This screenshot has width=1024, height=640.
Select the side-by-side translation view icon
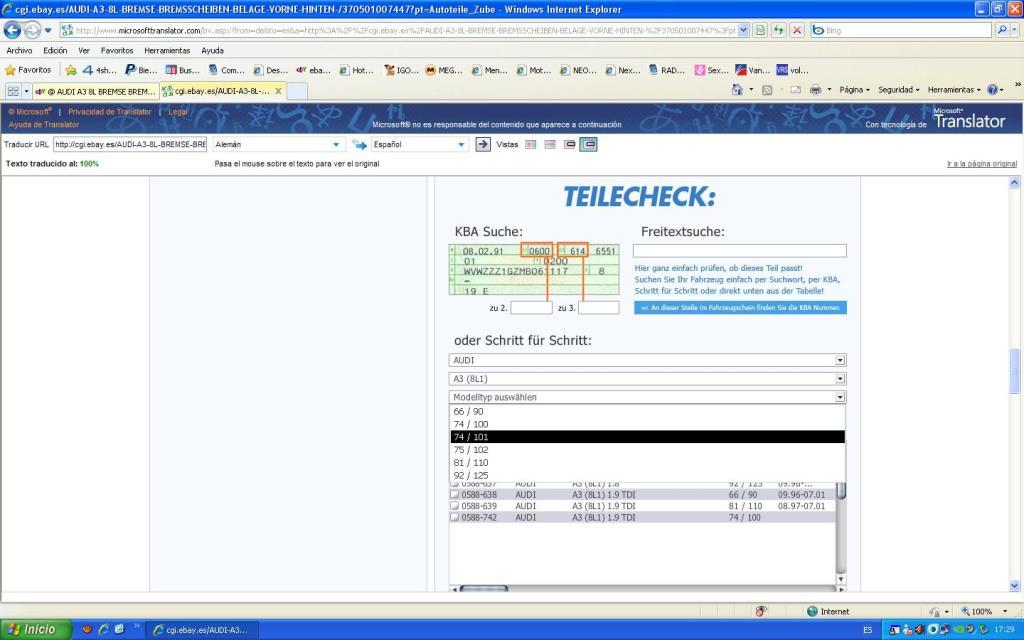coord(530,144)
